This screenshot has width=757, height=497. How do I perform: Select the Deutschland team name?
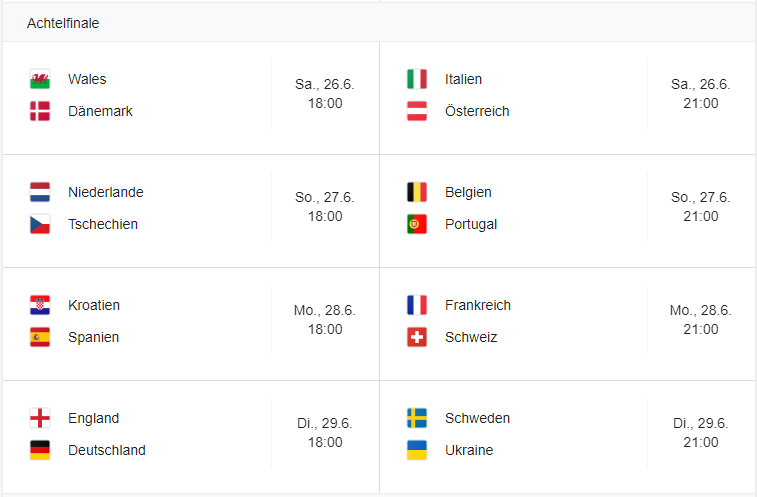107,450
